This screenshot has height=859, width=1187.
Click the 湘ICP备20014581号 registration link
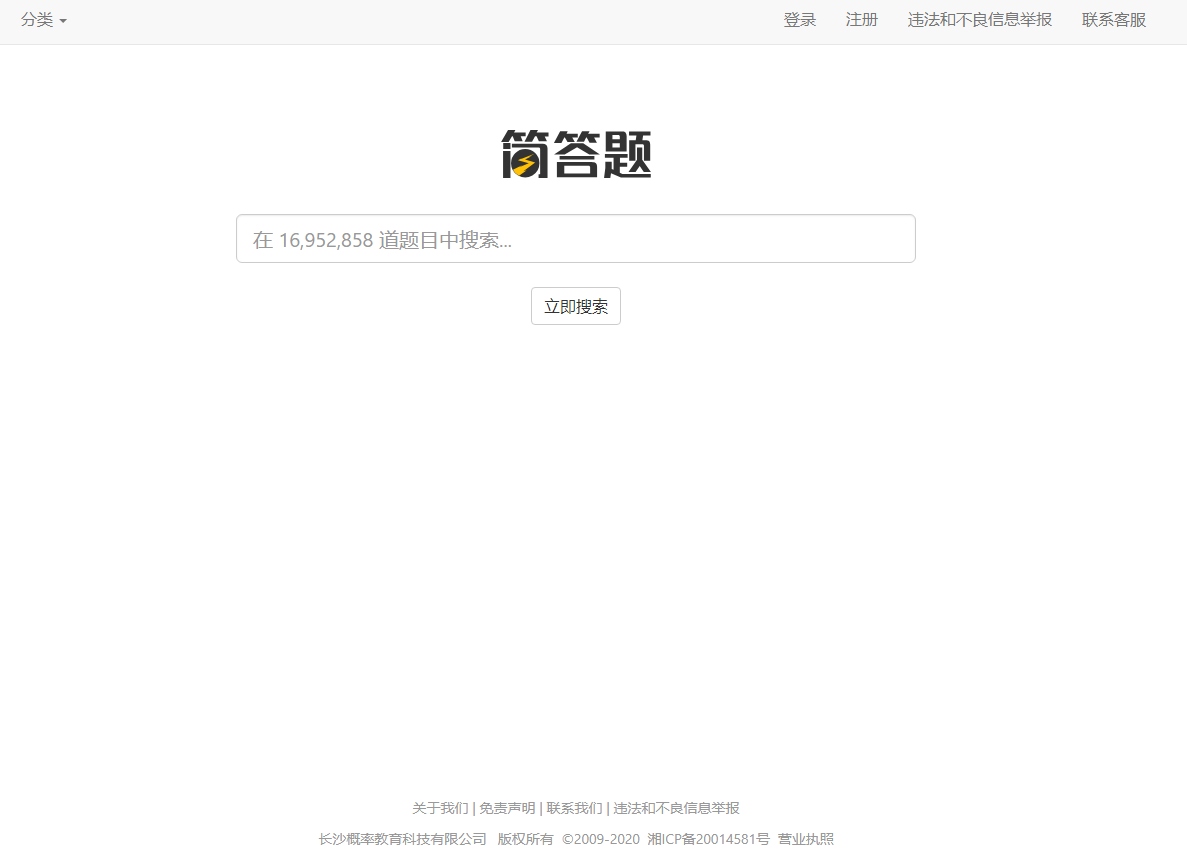(708, 839)
